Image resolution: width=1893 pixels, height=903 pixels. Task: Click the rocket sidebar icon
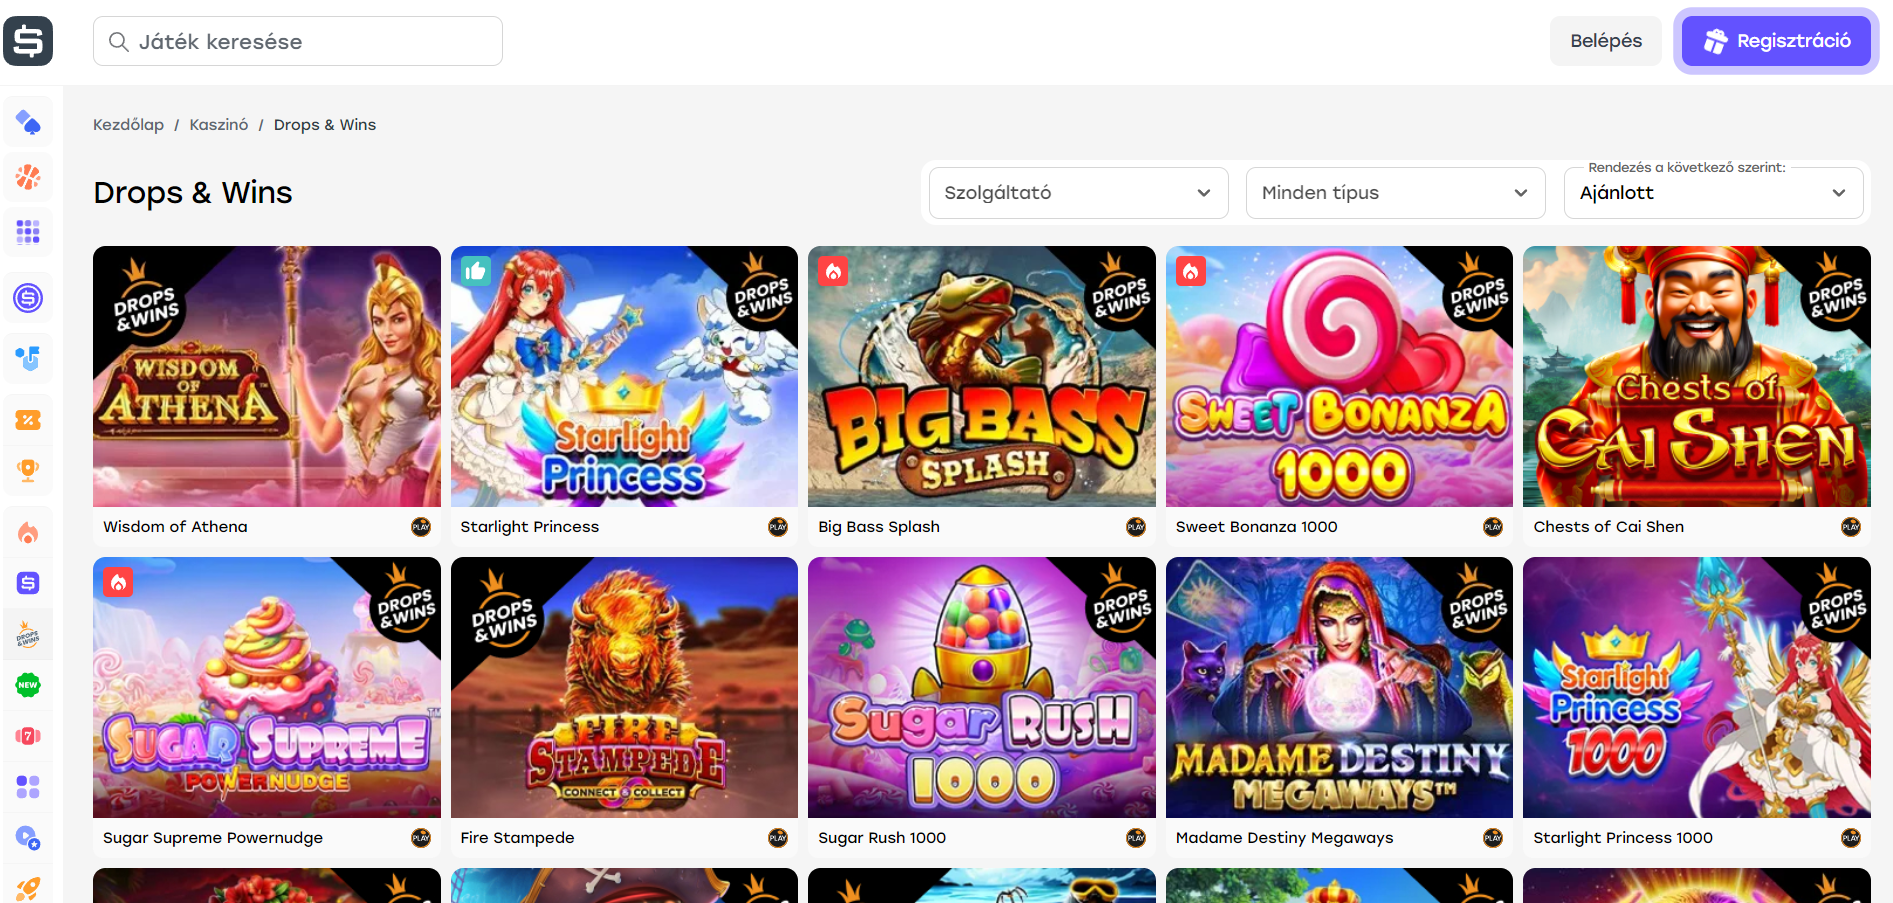click(28, 888)
